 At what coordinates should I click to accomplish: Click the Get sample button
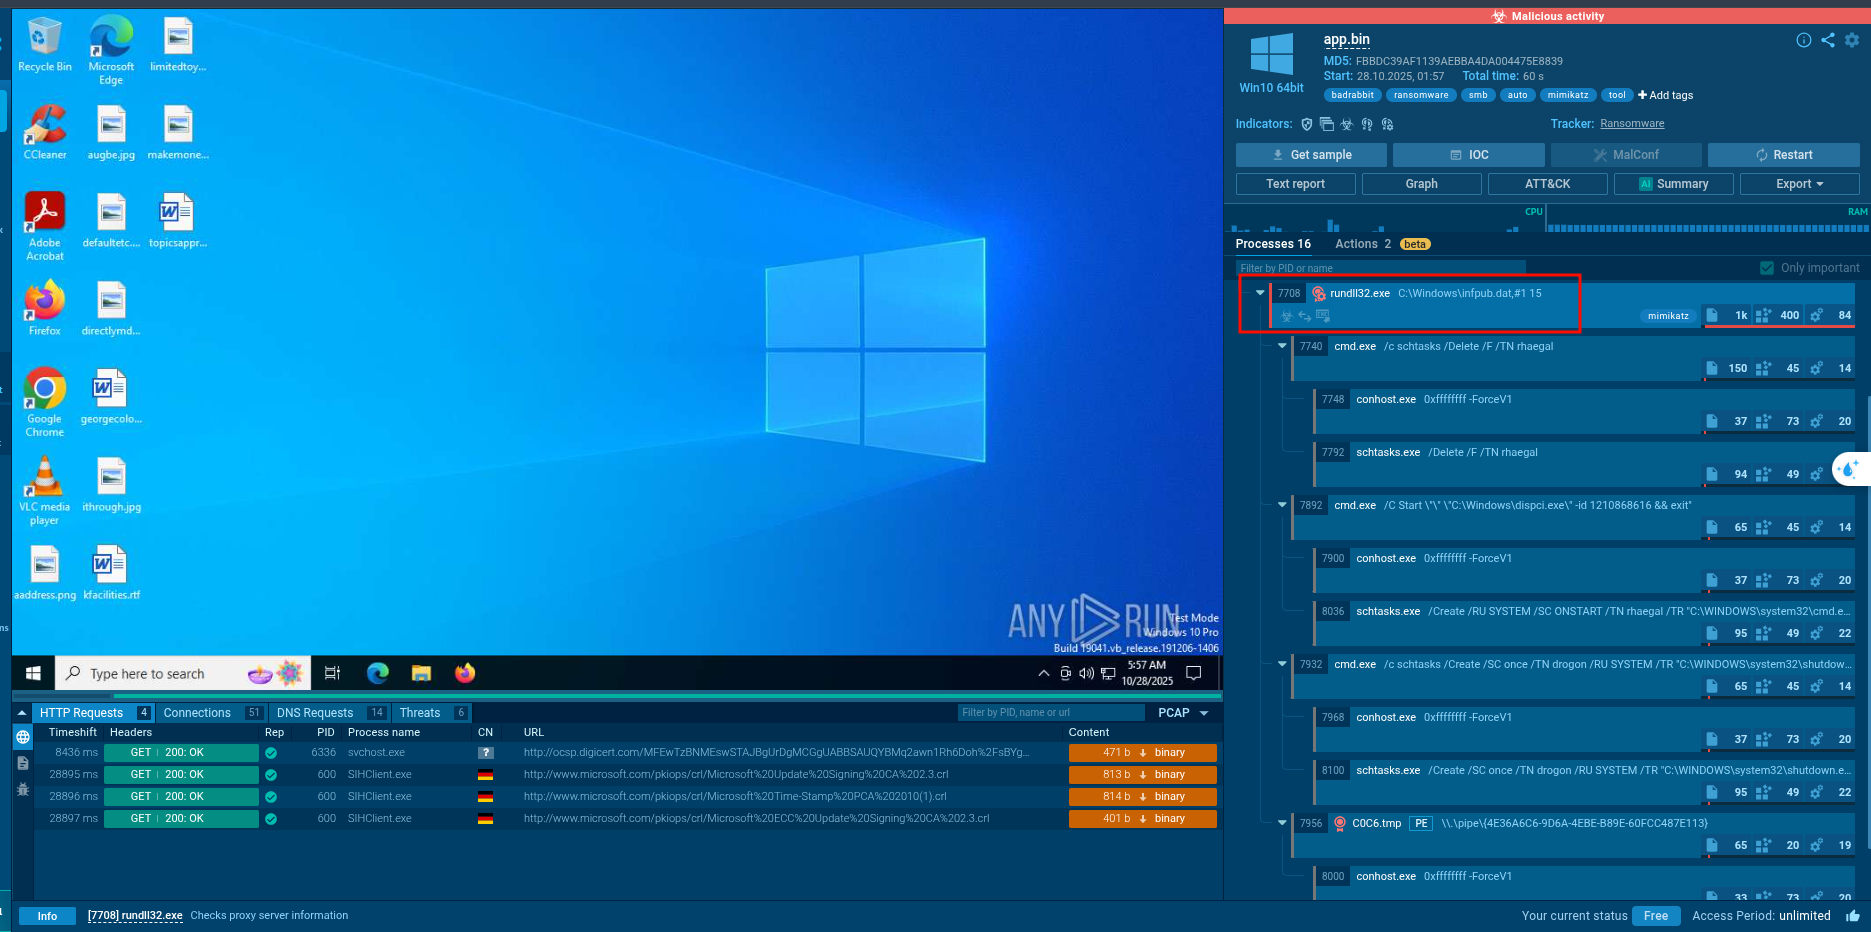pos(1311,155)
